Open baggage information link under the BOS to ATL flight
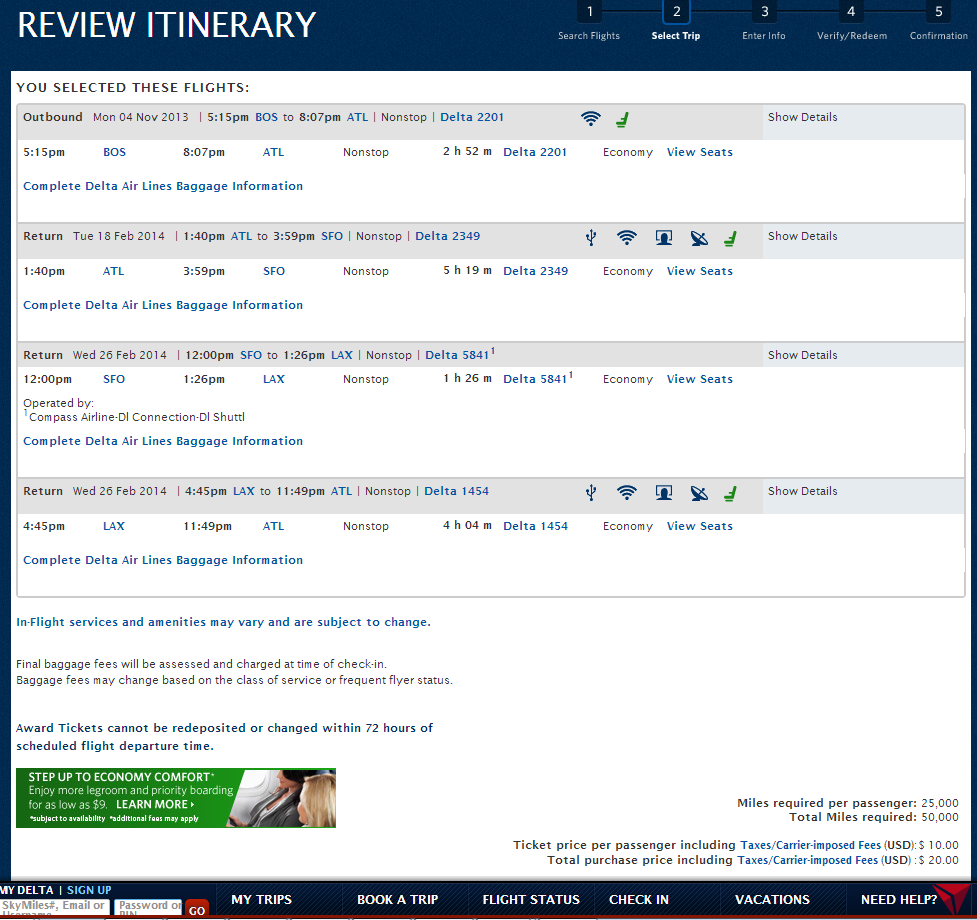The height and width of the screenshot is (920, 977). point(163,186)
